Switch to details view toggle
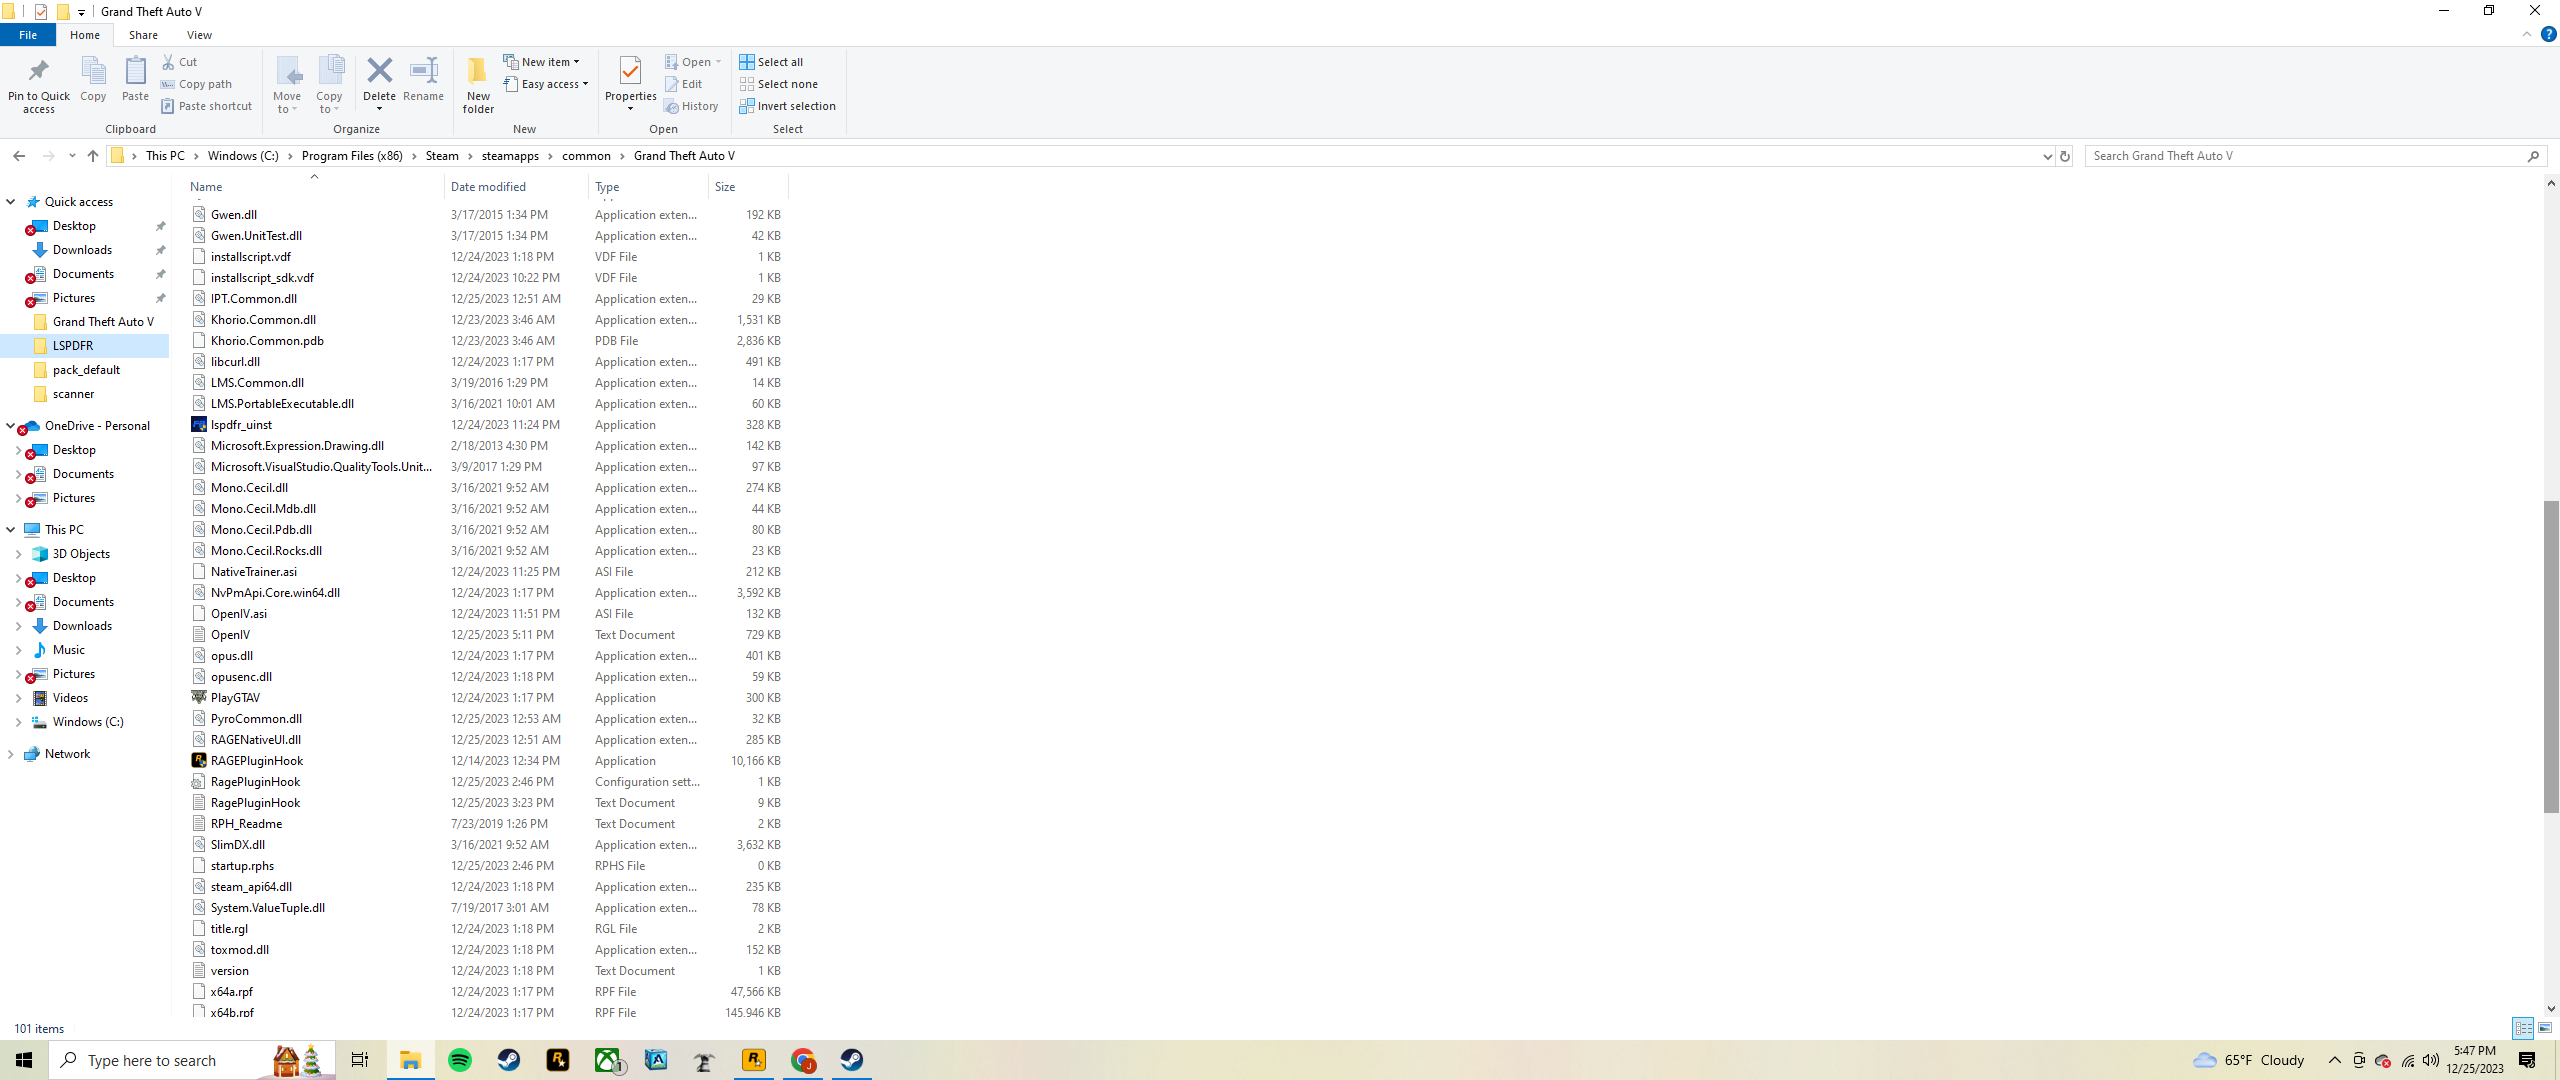Image resolution: width=2560 pixels, height=1080 pixels. click(2523, 1028)
